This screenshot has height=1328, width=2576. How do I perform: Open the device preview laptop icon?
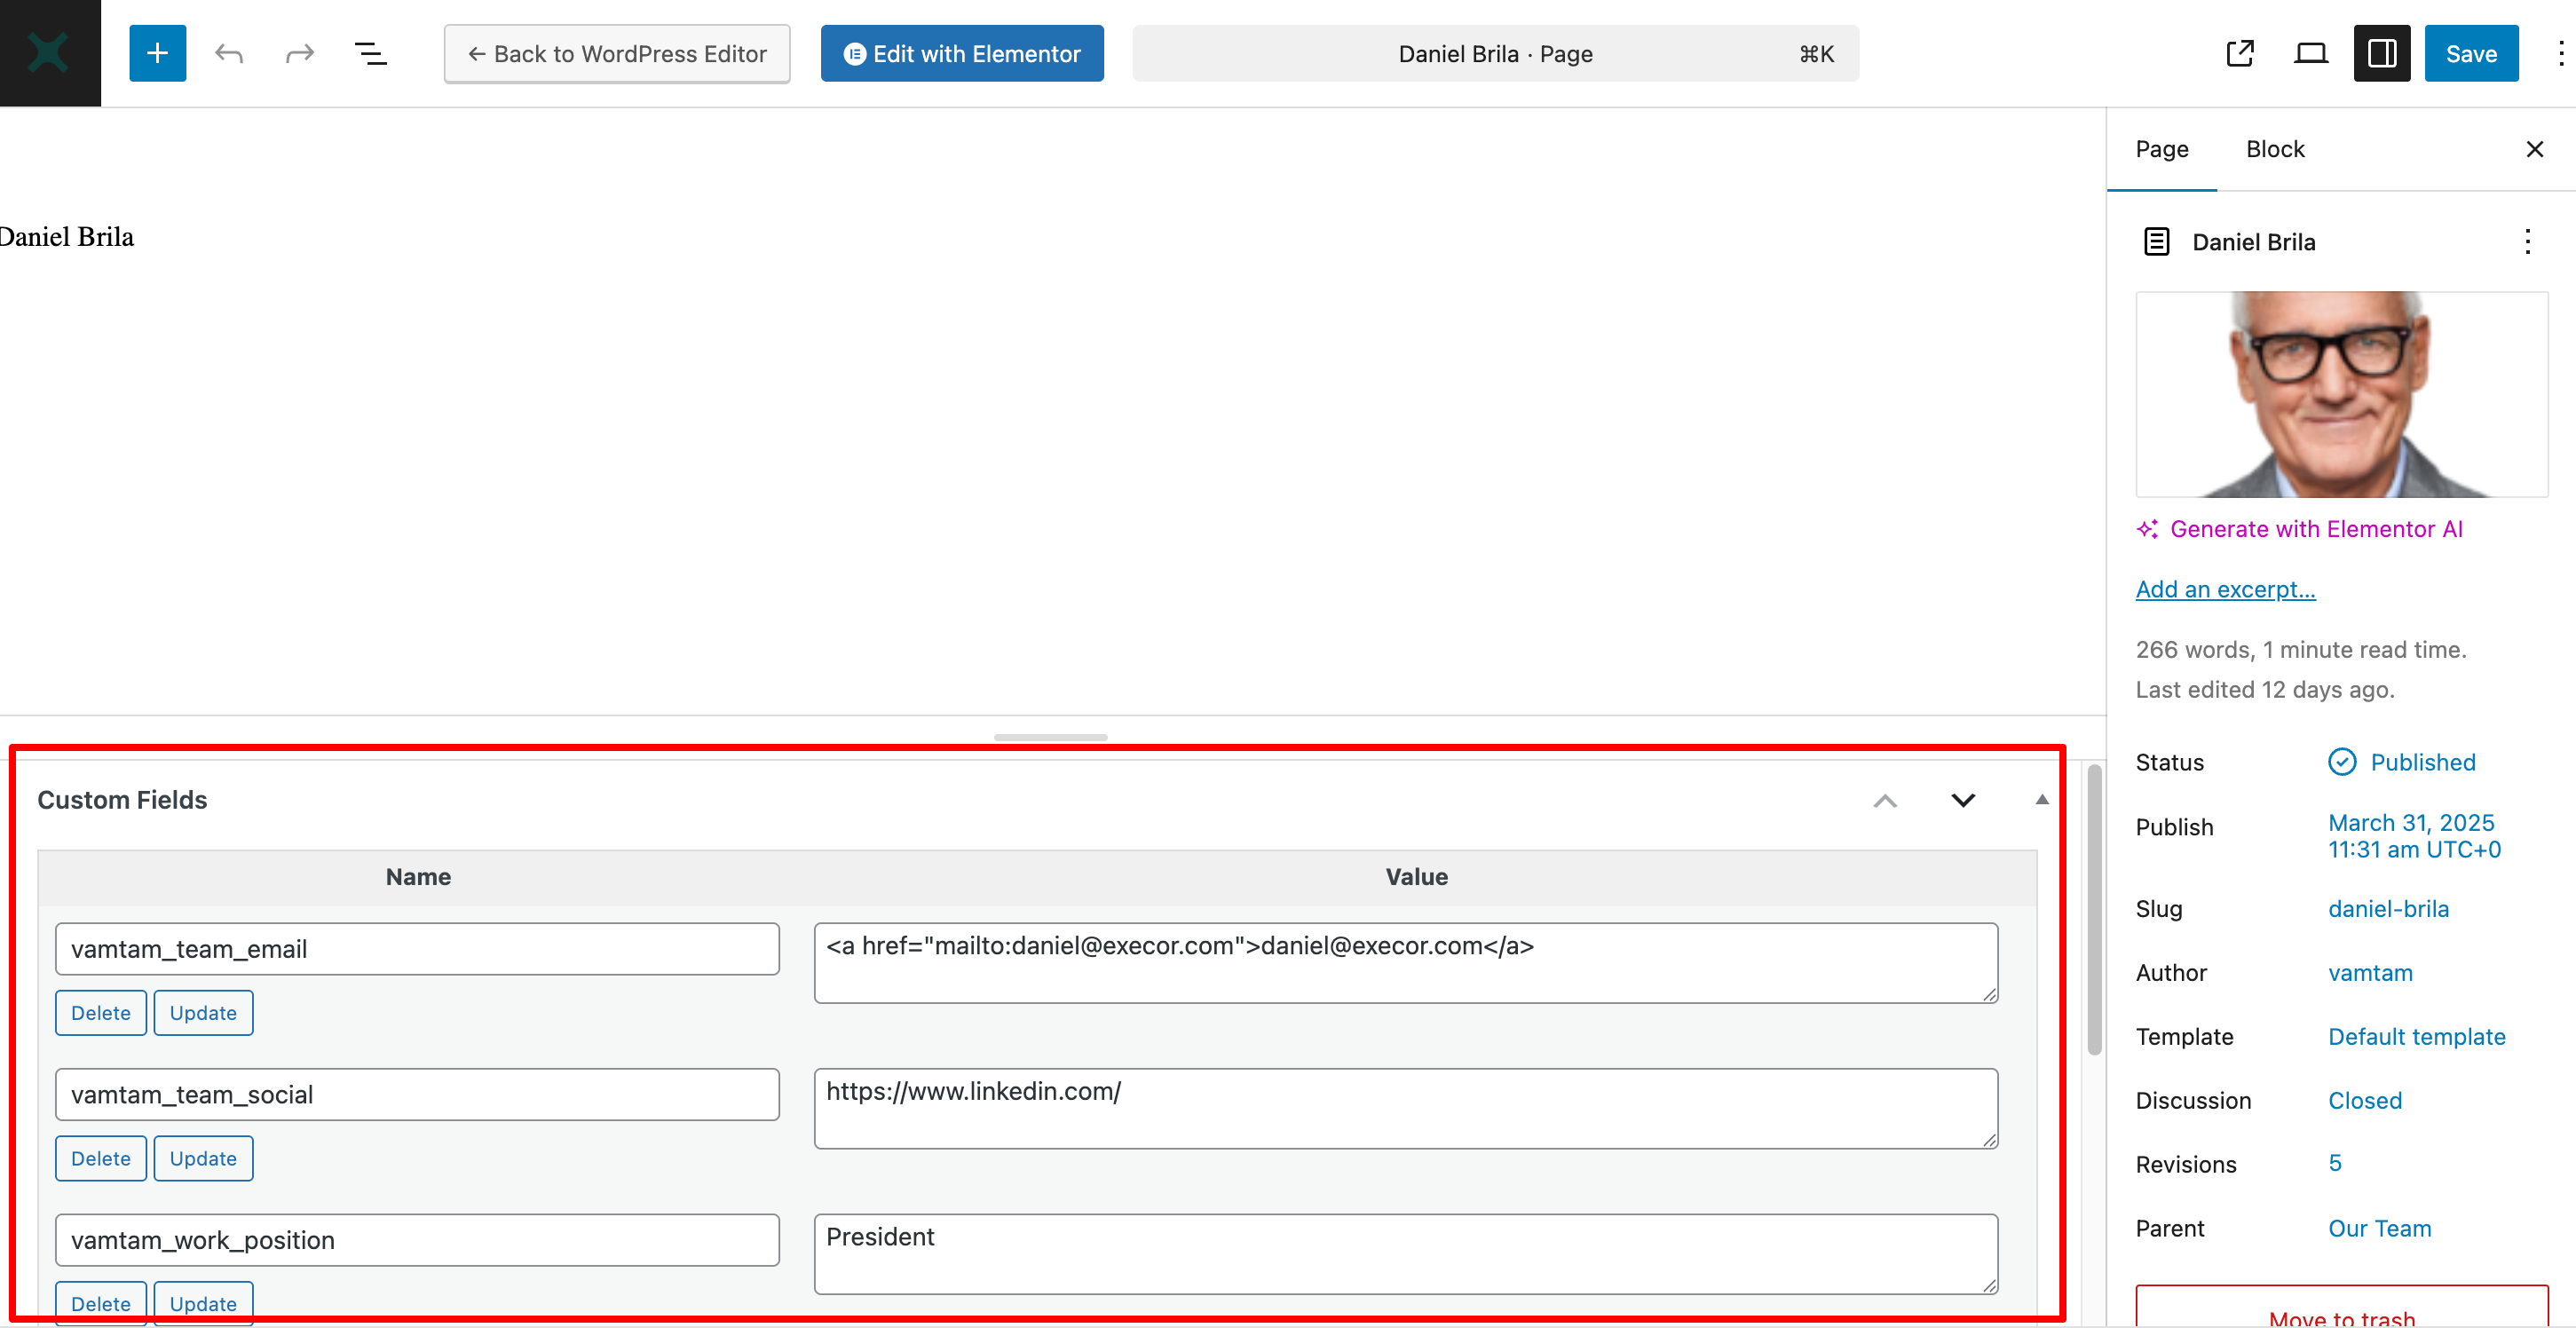pyautogui.click(x=2310, y=53)
